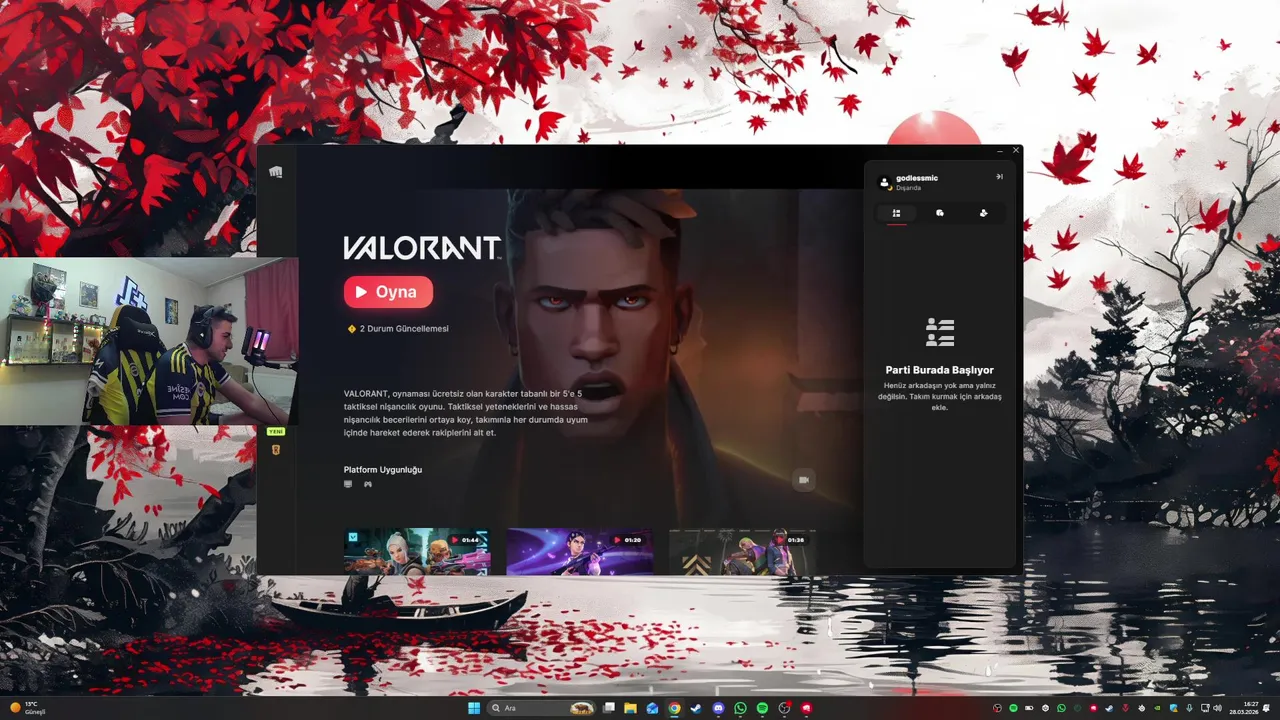Open WhatsApp from the taskbar
This screenshot has width=1280, height=720.
pyautogui.click(x=740, y=708)
